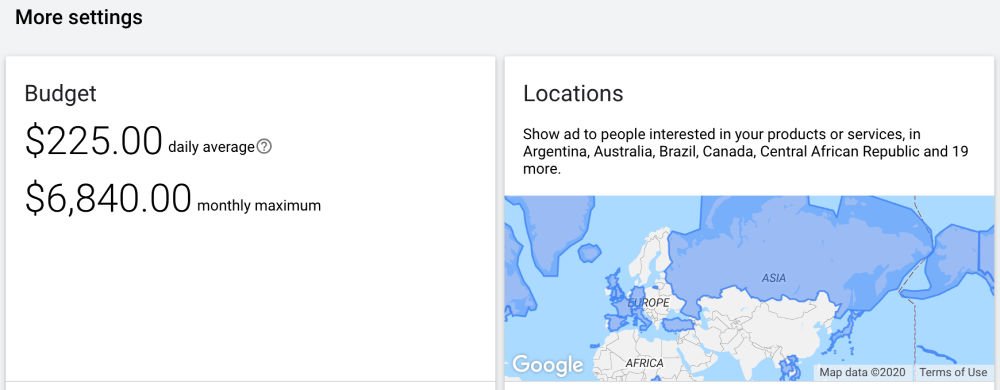Click the AFRICA label on the map

click(644, 363)
